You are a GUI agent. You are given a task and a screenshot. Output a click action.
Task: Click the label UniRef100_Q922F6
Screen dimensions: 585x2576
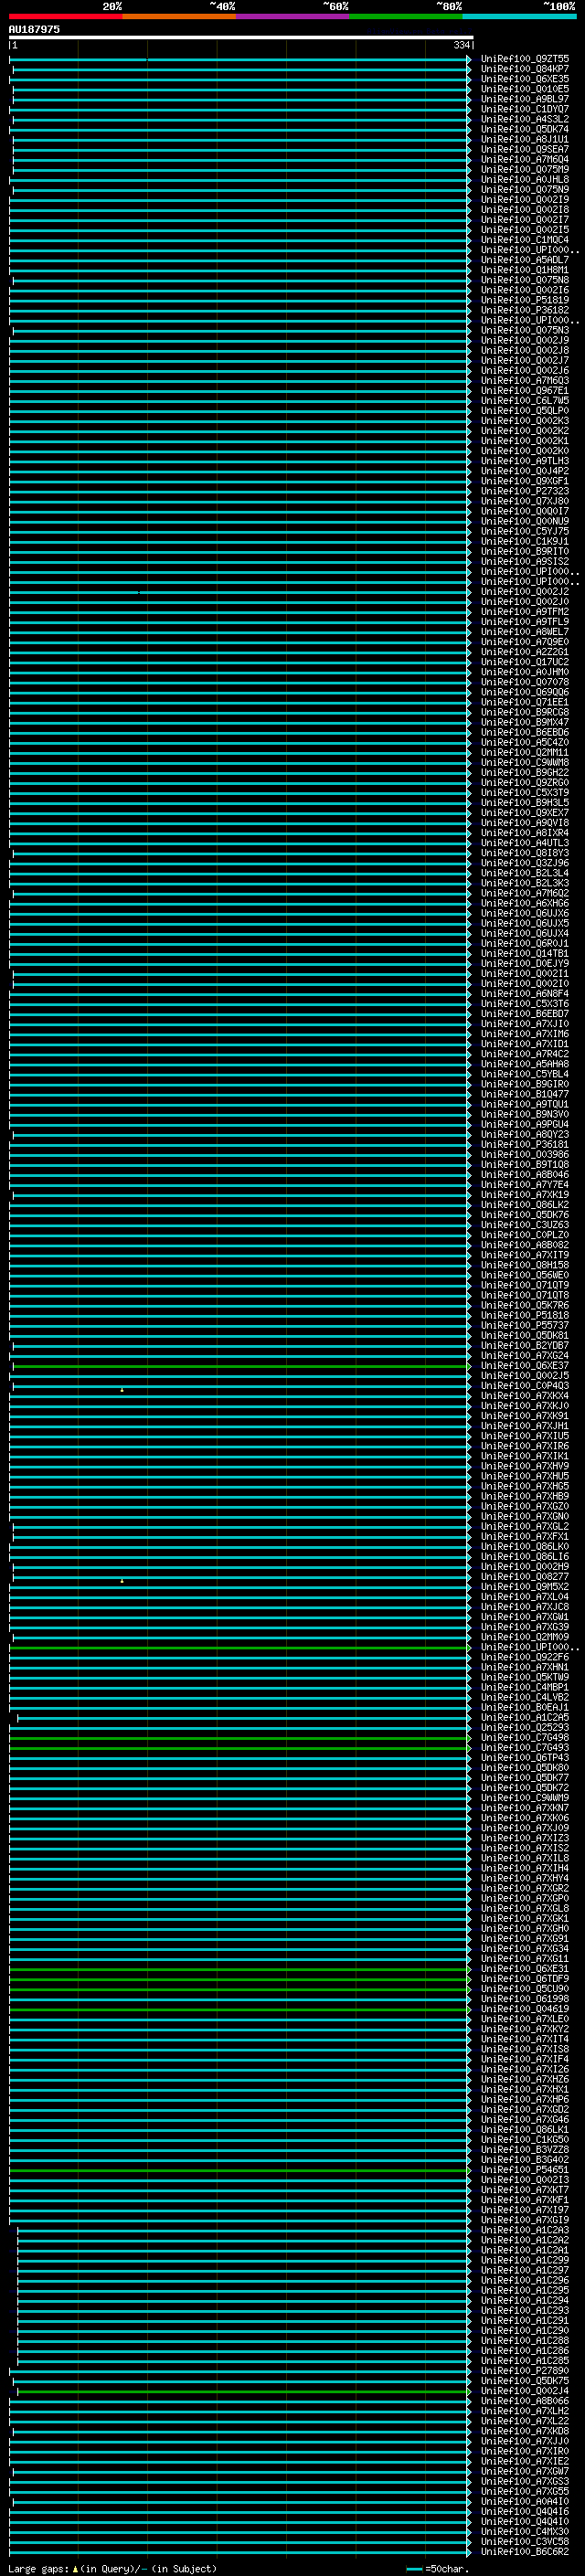[x=524, y=1658]
